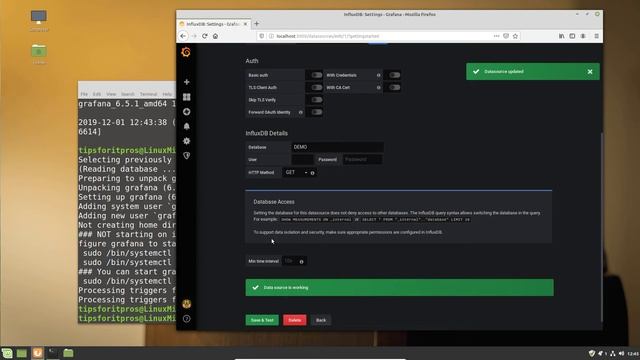640x360 pixels.
Task: Open the Server Admin shield icon in sidebar
Action: (187, 156)
